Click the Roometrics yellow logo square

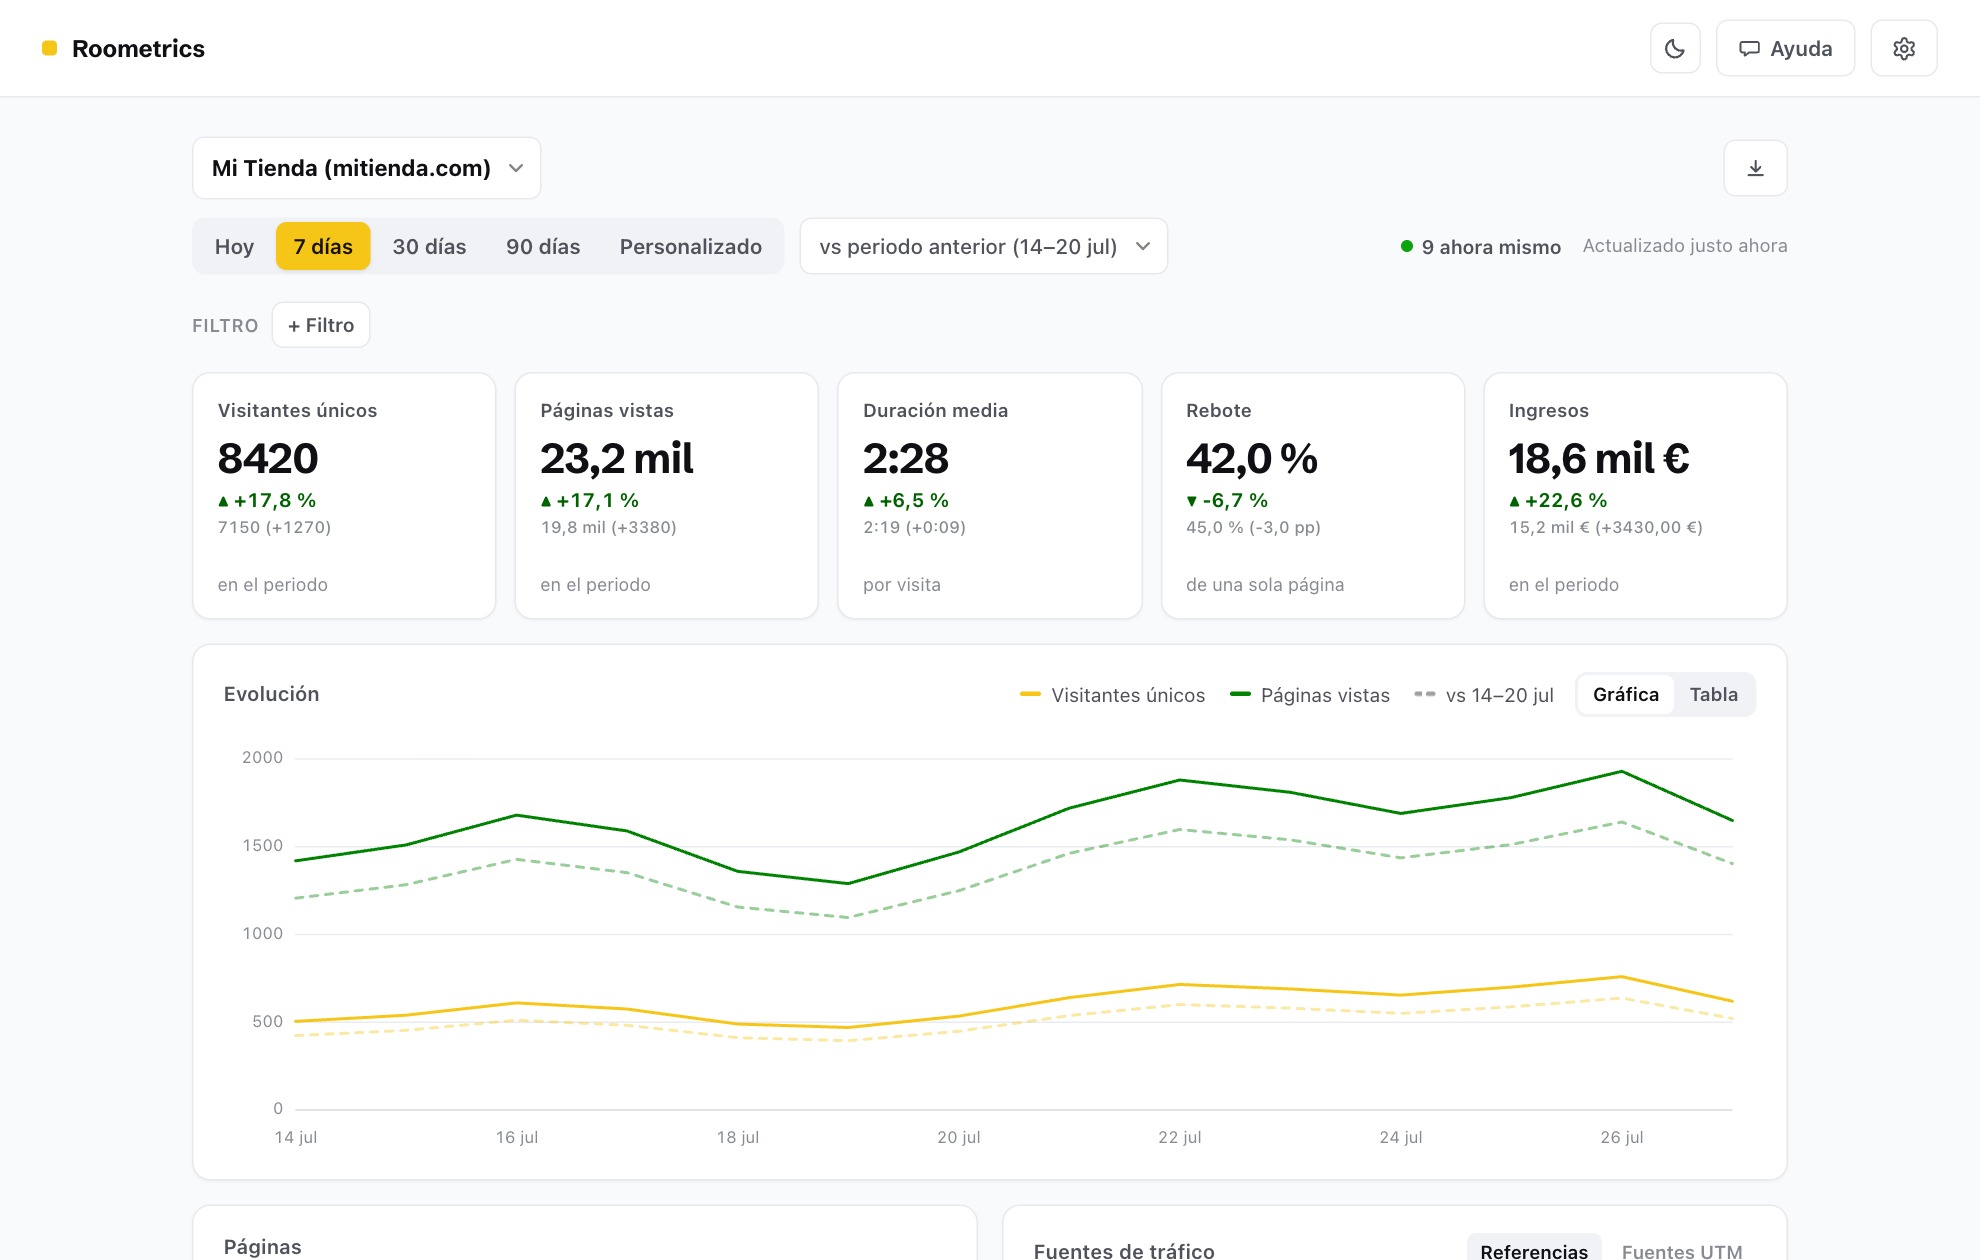tap(49, 48)
